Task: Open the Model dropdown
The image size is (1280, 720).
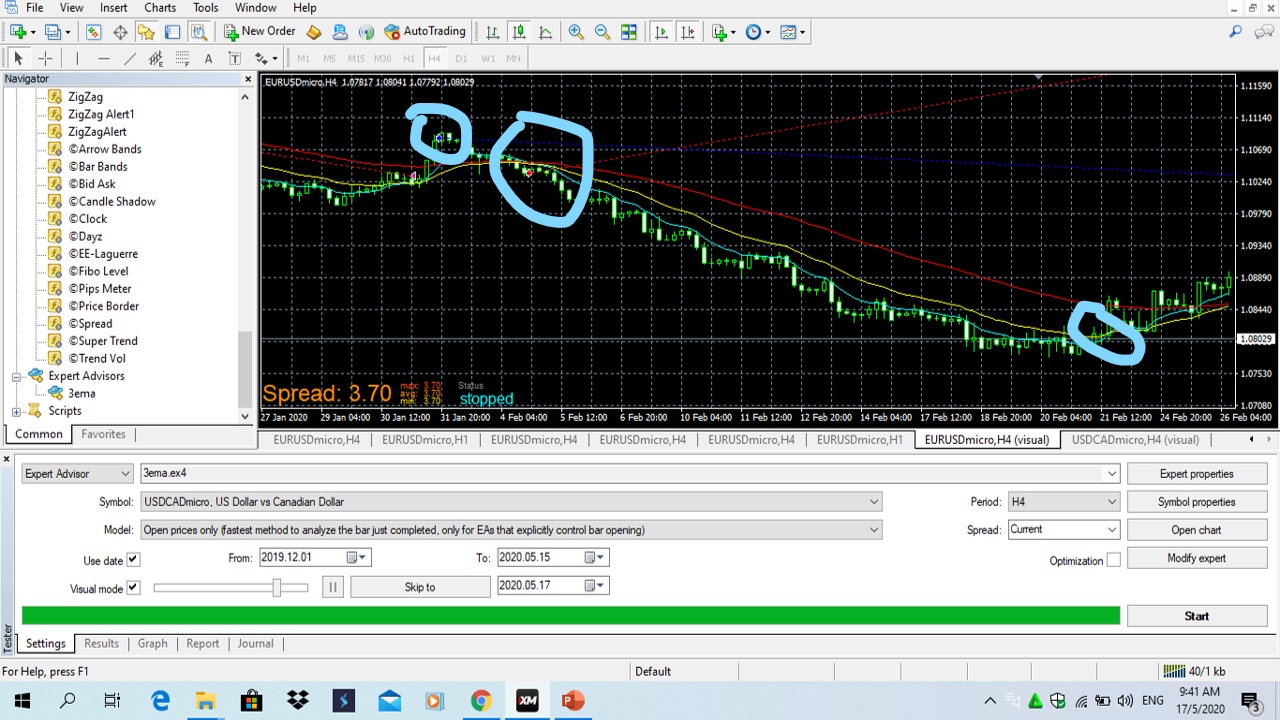Action: (874, 530)
